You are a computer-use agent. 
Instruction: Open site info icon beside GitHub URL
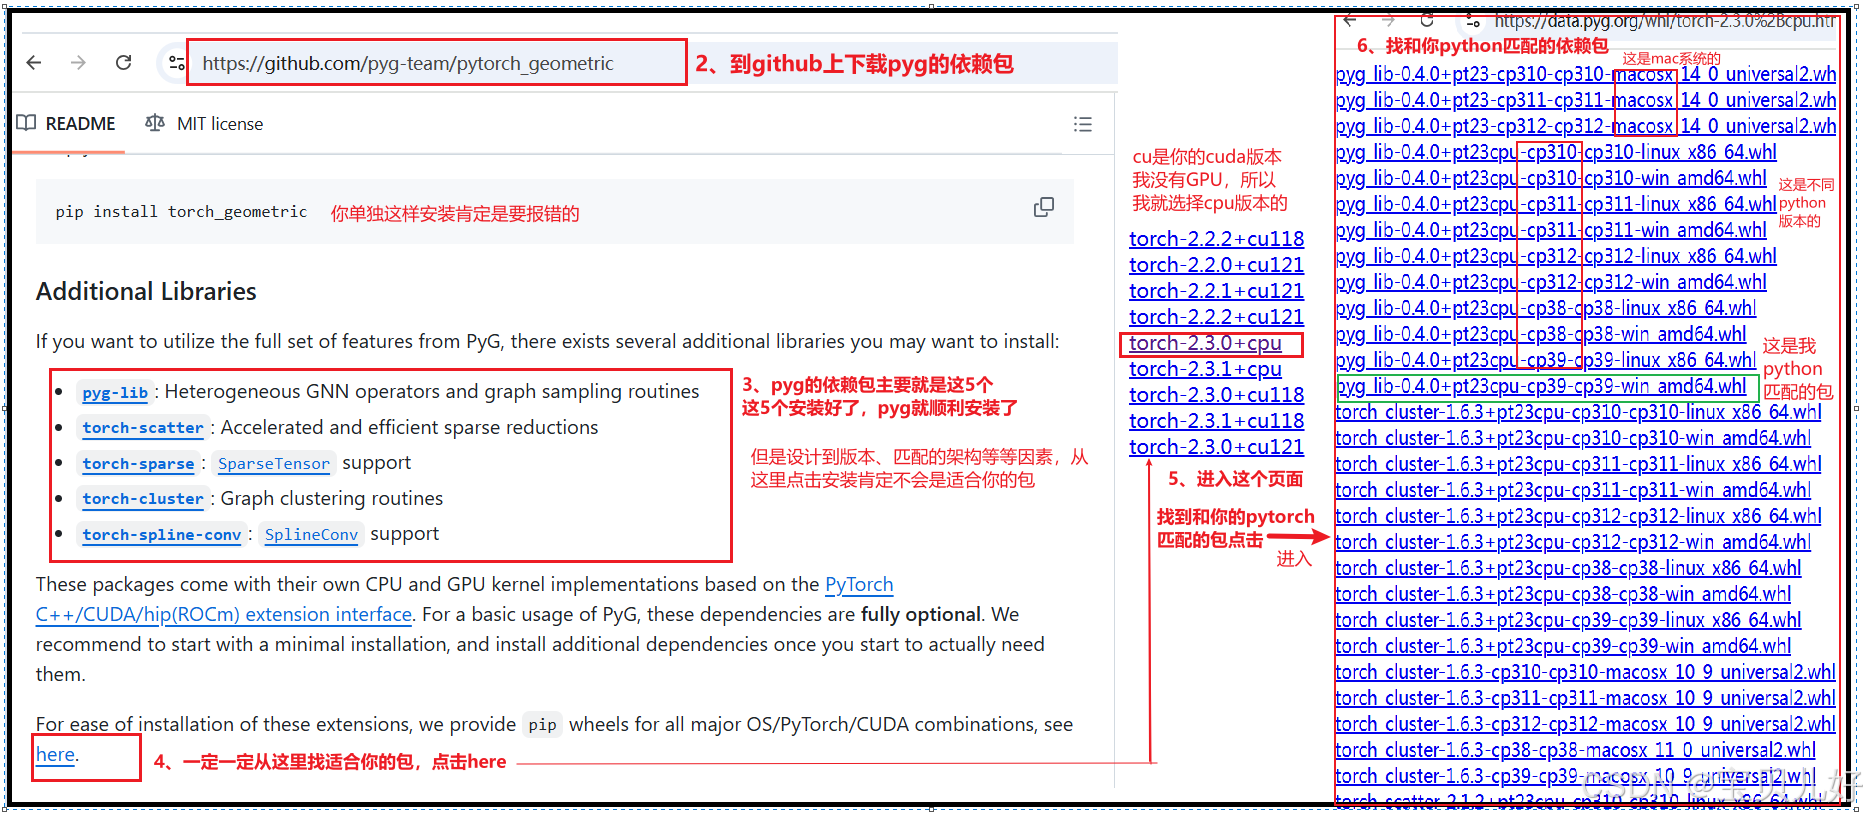click(x=176, y=63)
